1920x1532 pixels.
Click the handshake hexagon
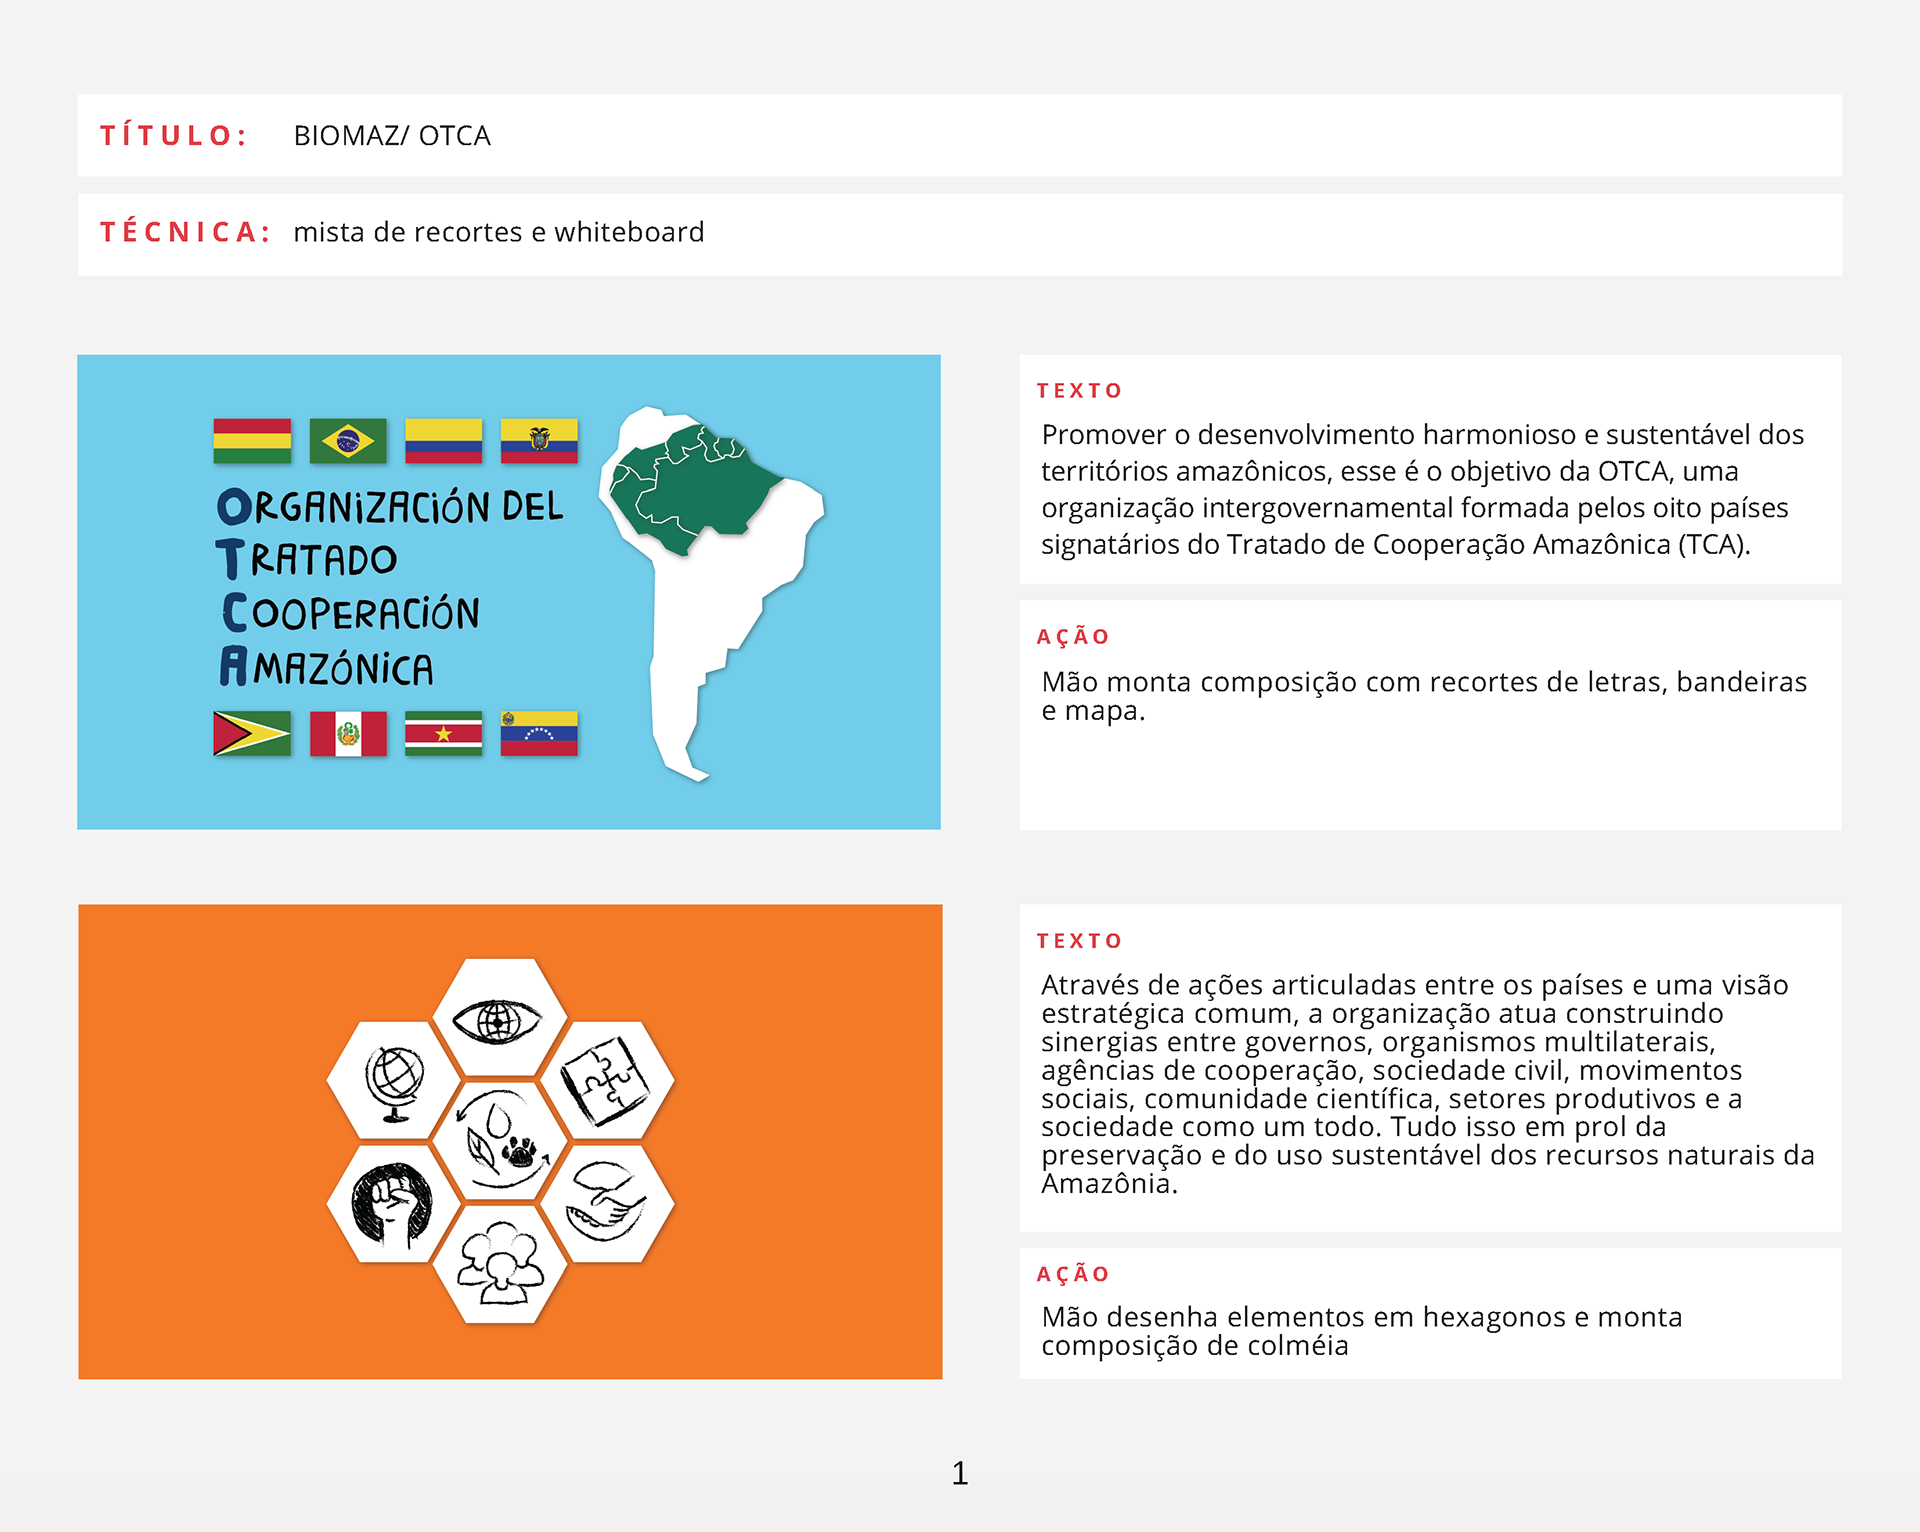pyautogui.click(x=606, y=1203)
